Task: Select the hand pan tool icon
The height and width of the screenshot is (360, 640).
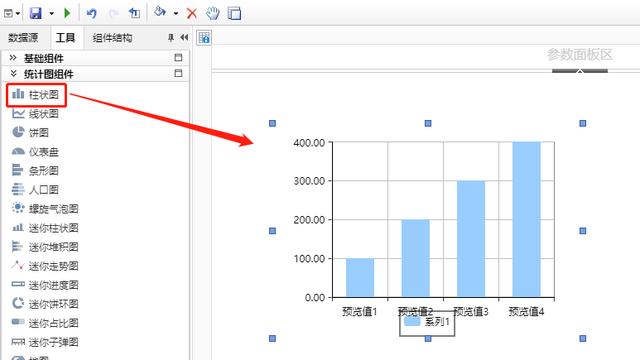Action: point(212,13)
